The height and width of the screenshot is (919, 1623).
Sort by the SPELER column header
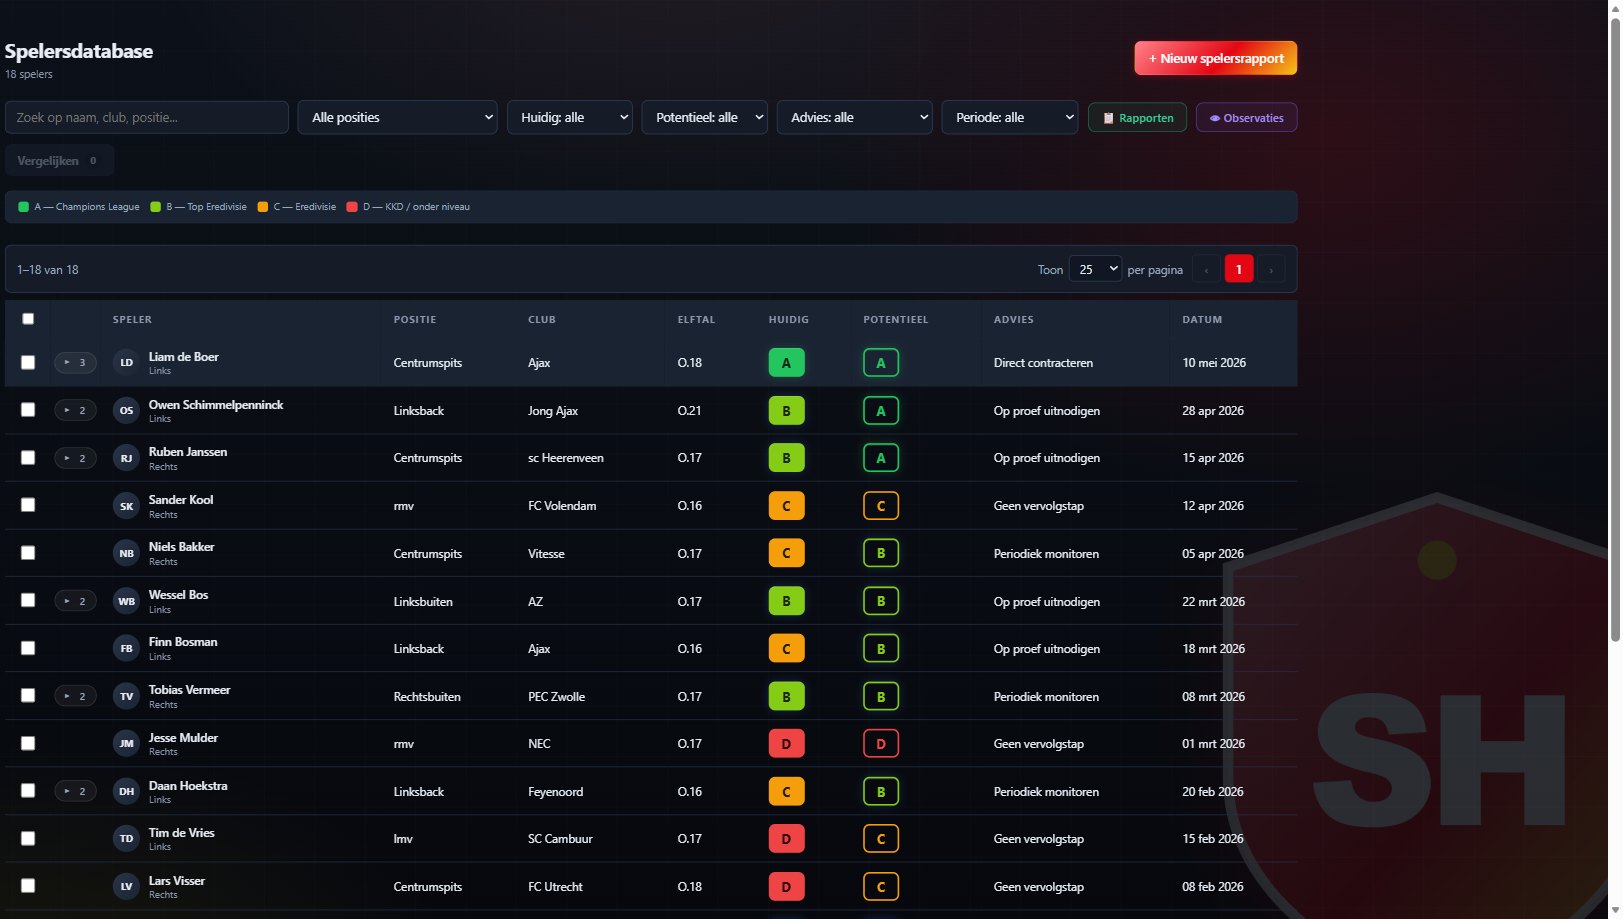point(132,320)
